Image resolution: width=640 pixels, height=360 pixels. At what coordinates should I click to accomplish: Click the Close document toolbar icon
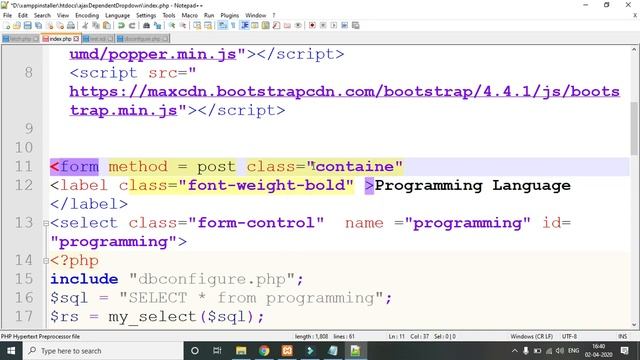click(x=49, y=25)
